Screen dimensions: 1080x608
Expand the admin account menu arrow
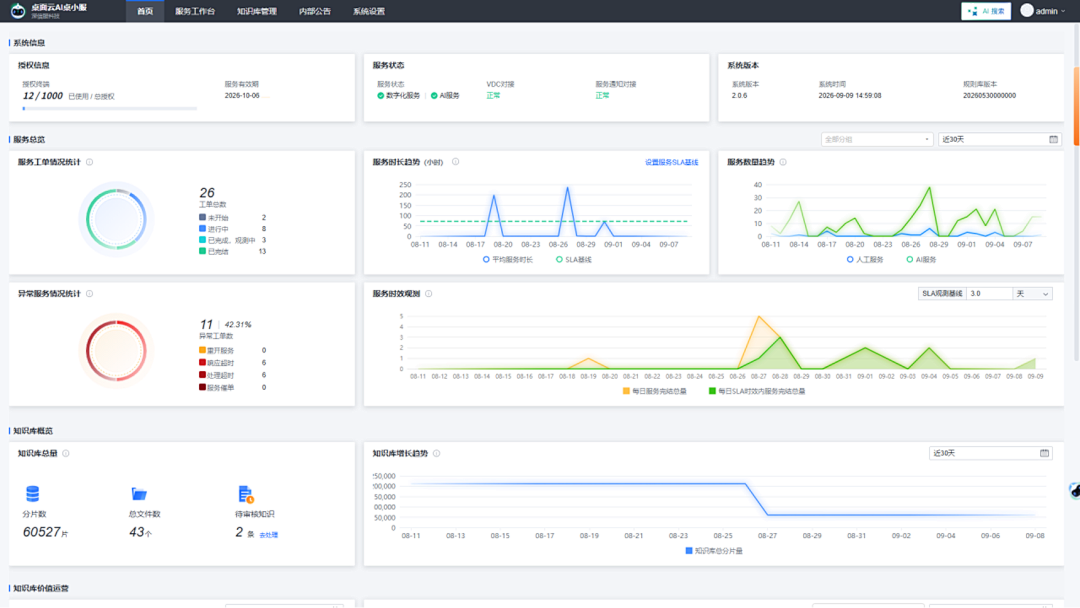[x=1063, y=12]
